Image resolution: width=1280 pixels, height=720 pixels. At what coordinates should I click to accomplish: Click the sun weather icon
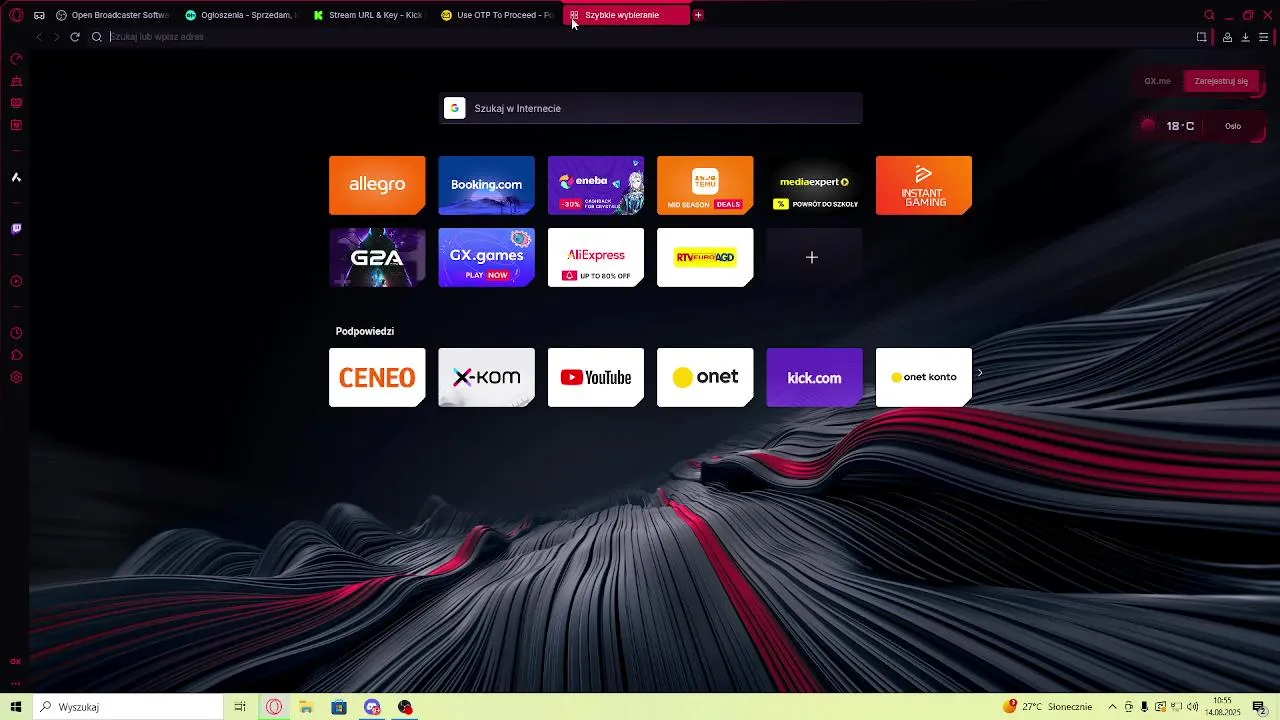pos(1148,125)
